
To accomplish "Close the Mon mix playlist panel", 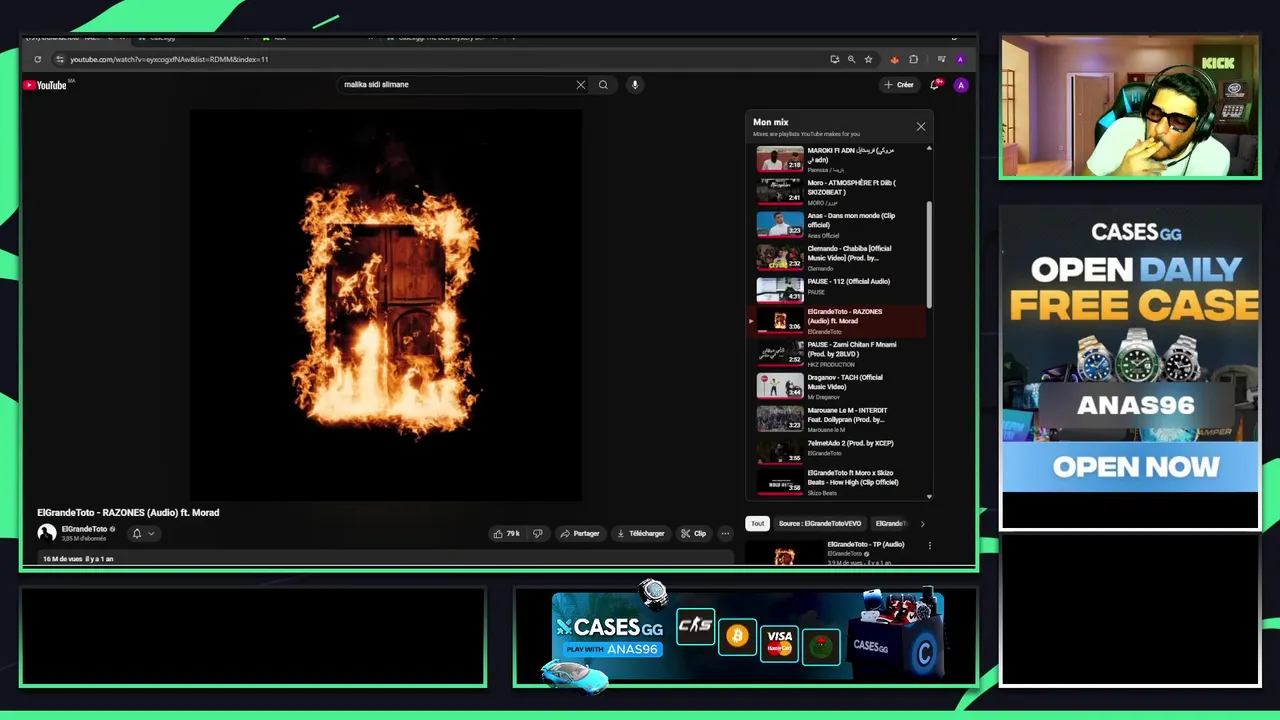I will (921, 127).
